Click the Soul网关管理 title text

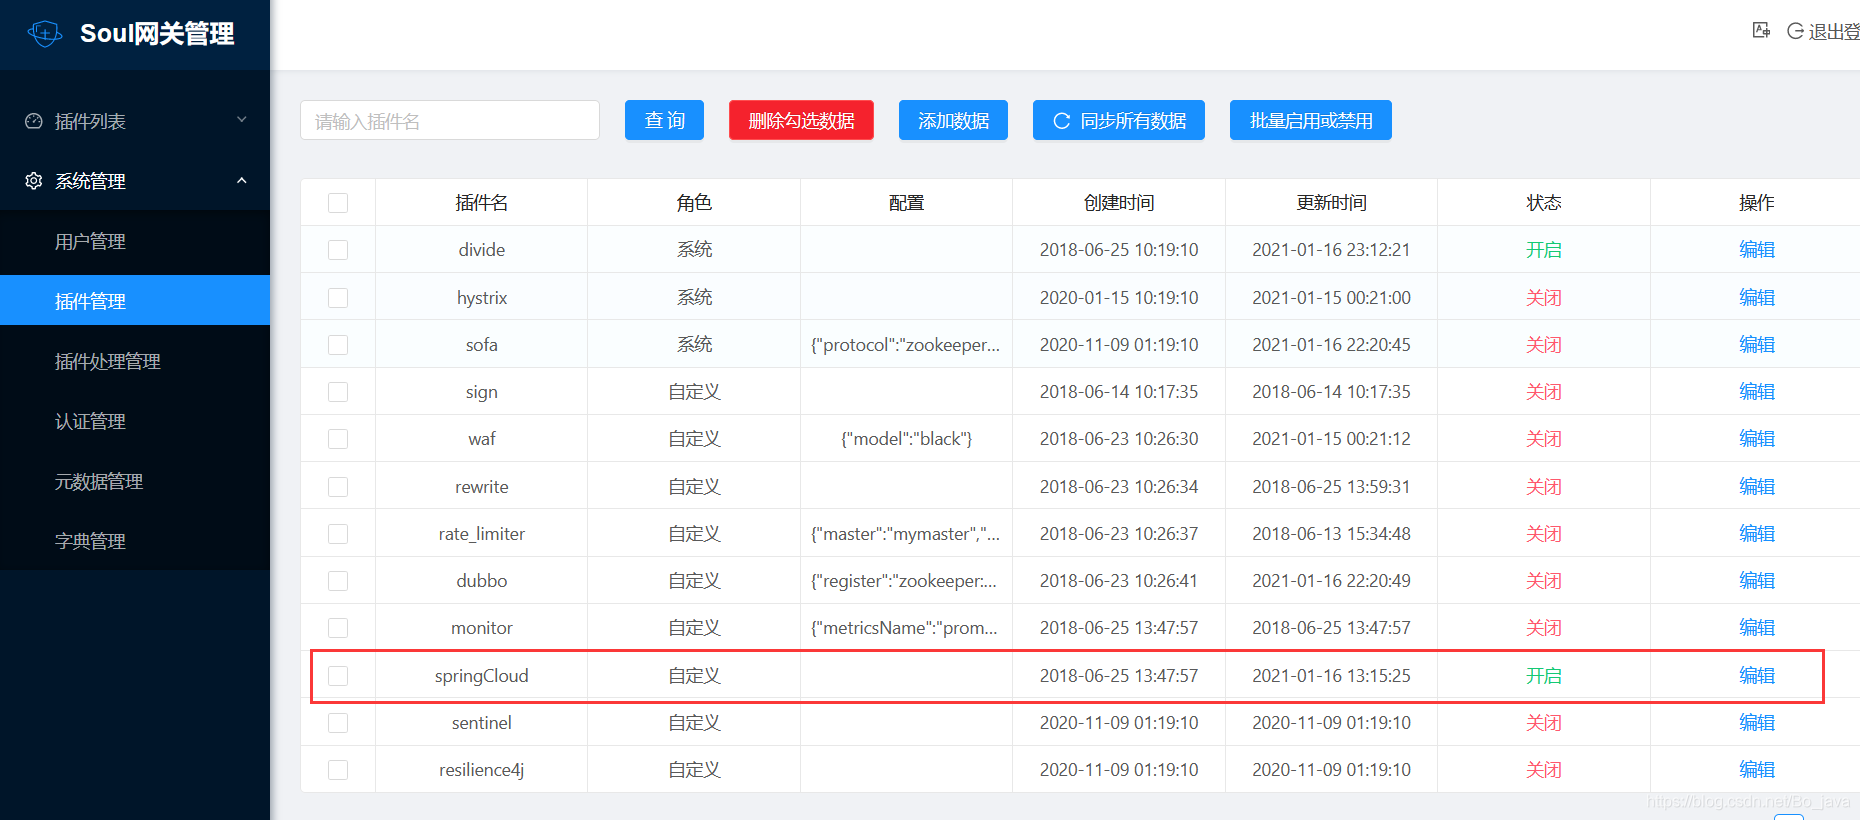[157, 33]
